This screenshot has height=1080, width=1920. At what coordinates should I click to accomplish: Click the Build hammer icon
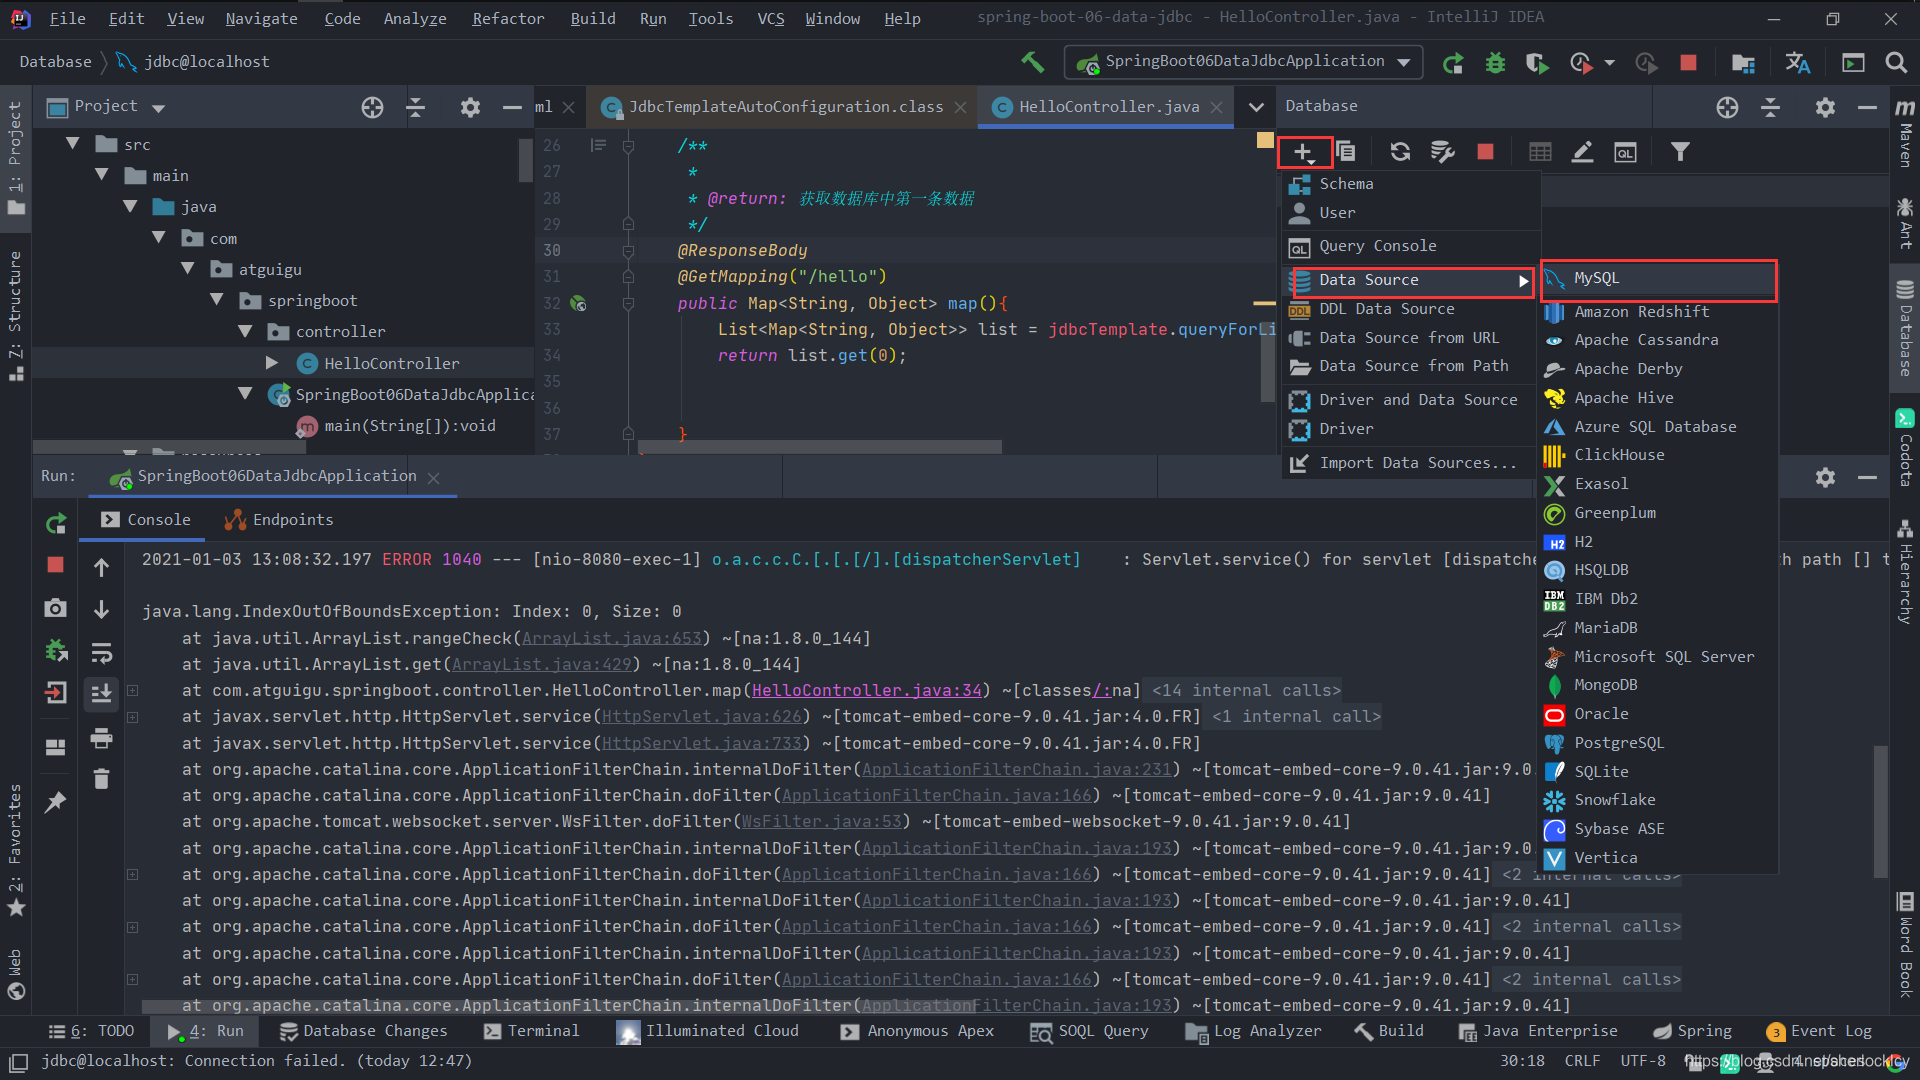point(1032,62)
